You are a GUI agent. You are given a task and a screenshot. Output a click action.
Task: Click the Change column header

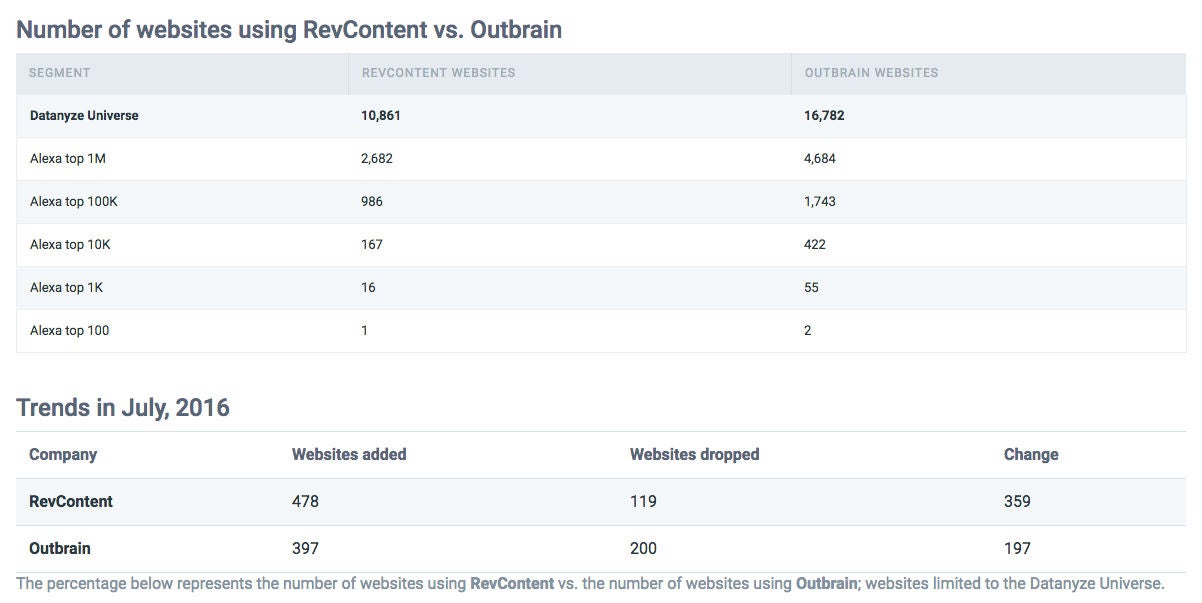(1030, 455)
